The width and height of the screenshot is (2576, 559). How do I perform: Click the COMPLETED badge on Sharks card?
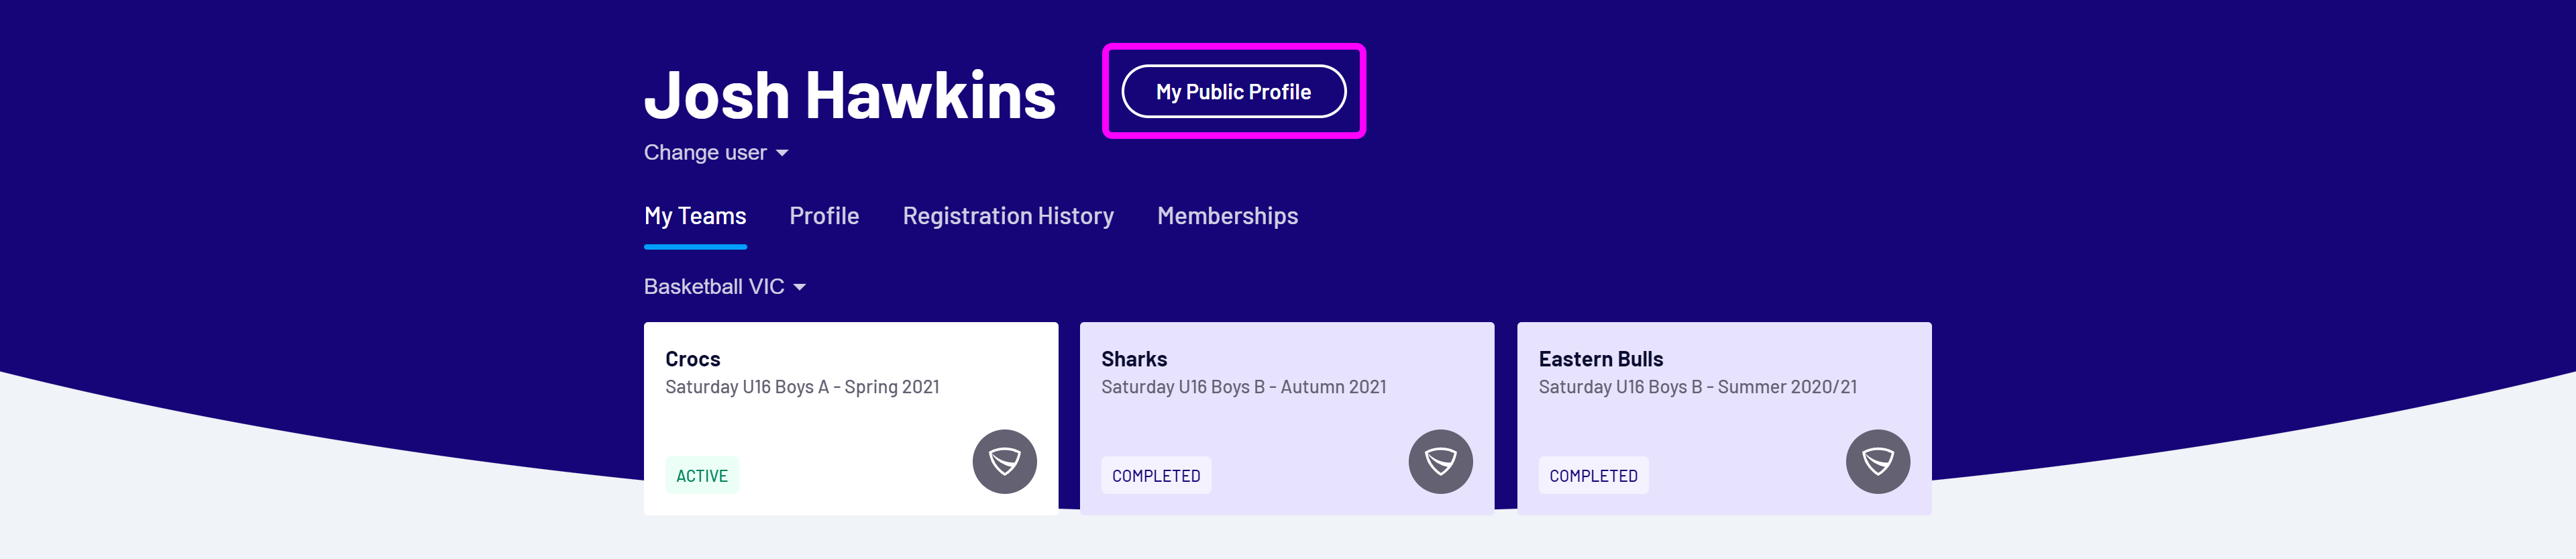pos(1156,475)
